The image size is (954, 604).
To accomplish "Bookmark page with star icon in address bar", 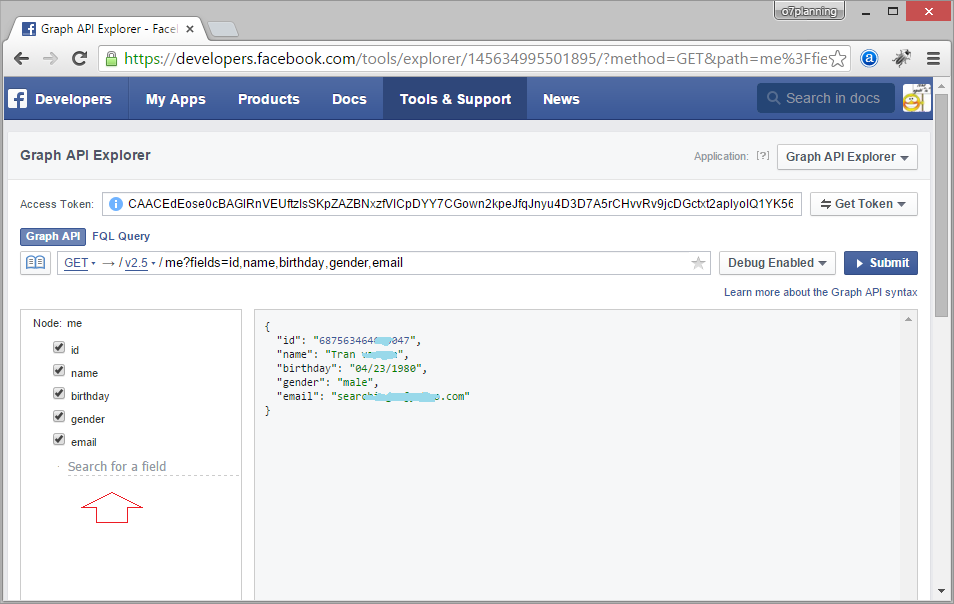I will click(838, 58).
